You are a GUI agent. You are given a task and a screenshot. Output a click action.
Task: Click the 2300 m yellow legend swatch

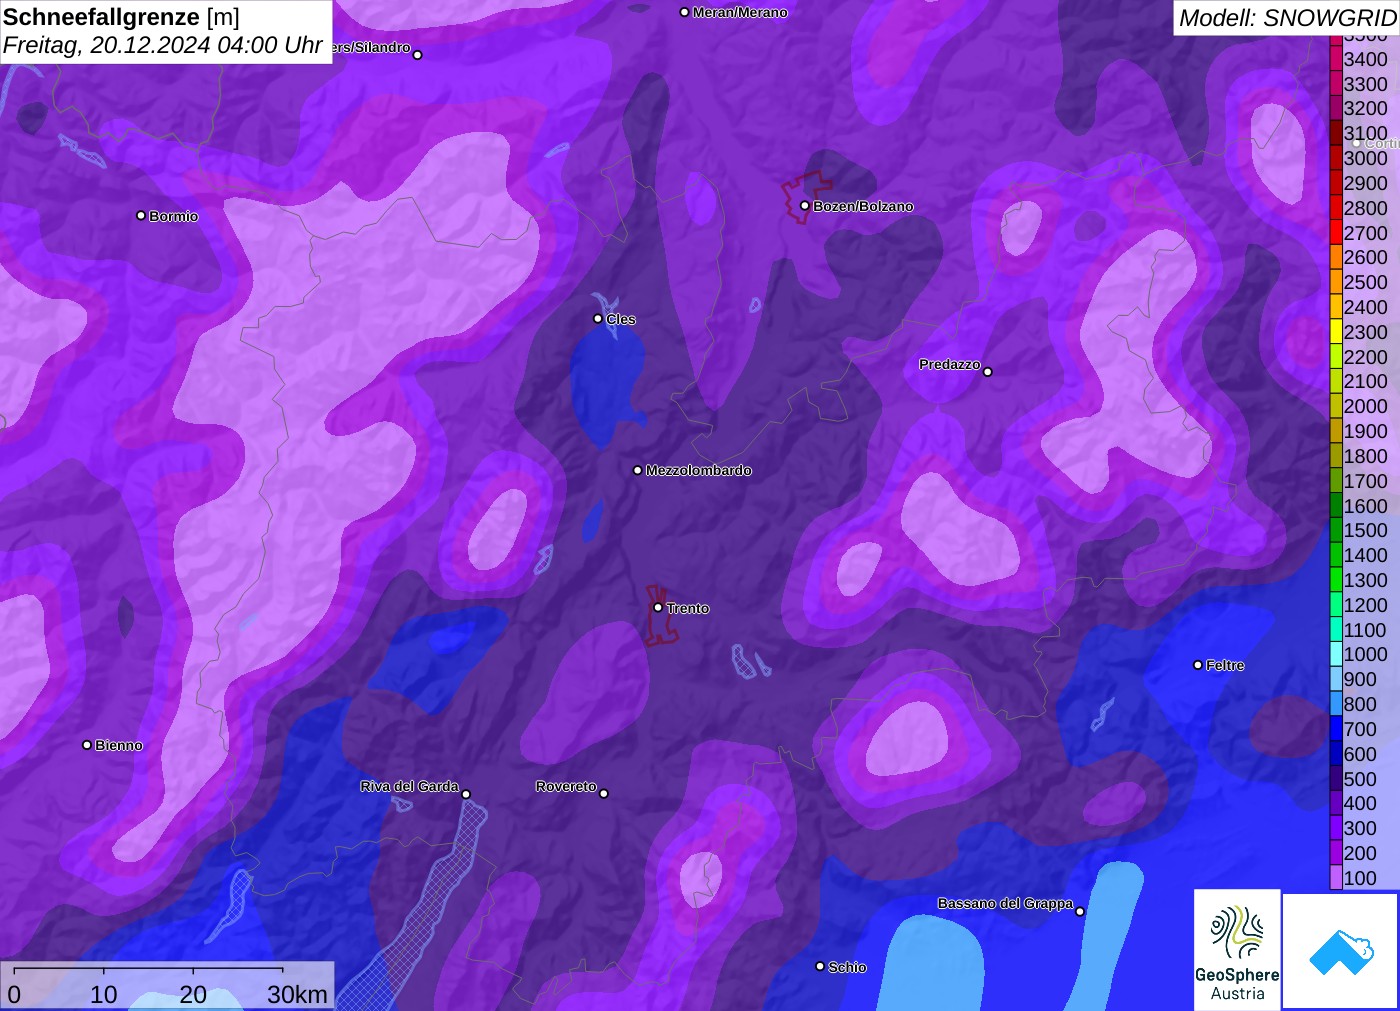click(x=1336, y=332)
